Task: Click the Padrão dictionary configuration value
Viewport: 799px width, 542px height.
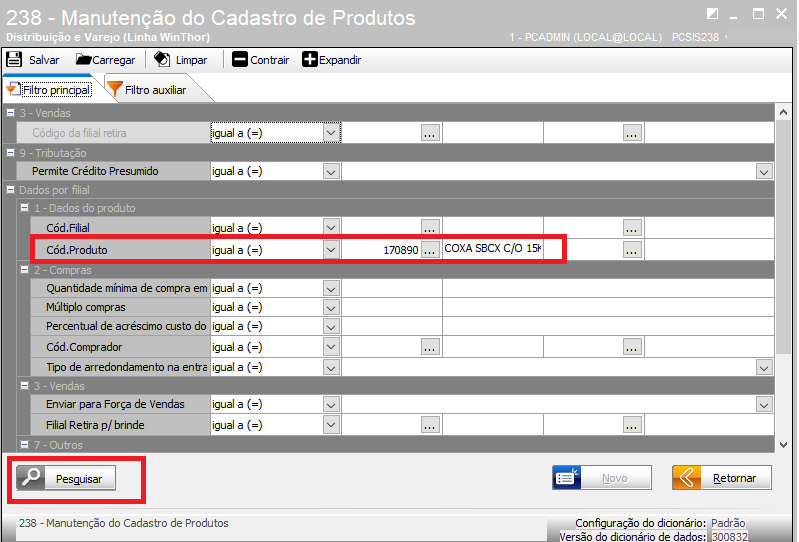Action: point(728,523)
